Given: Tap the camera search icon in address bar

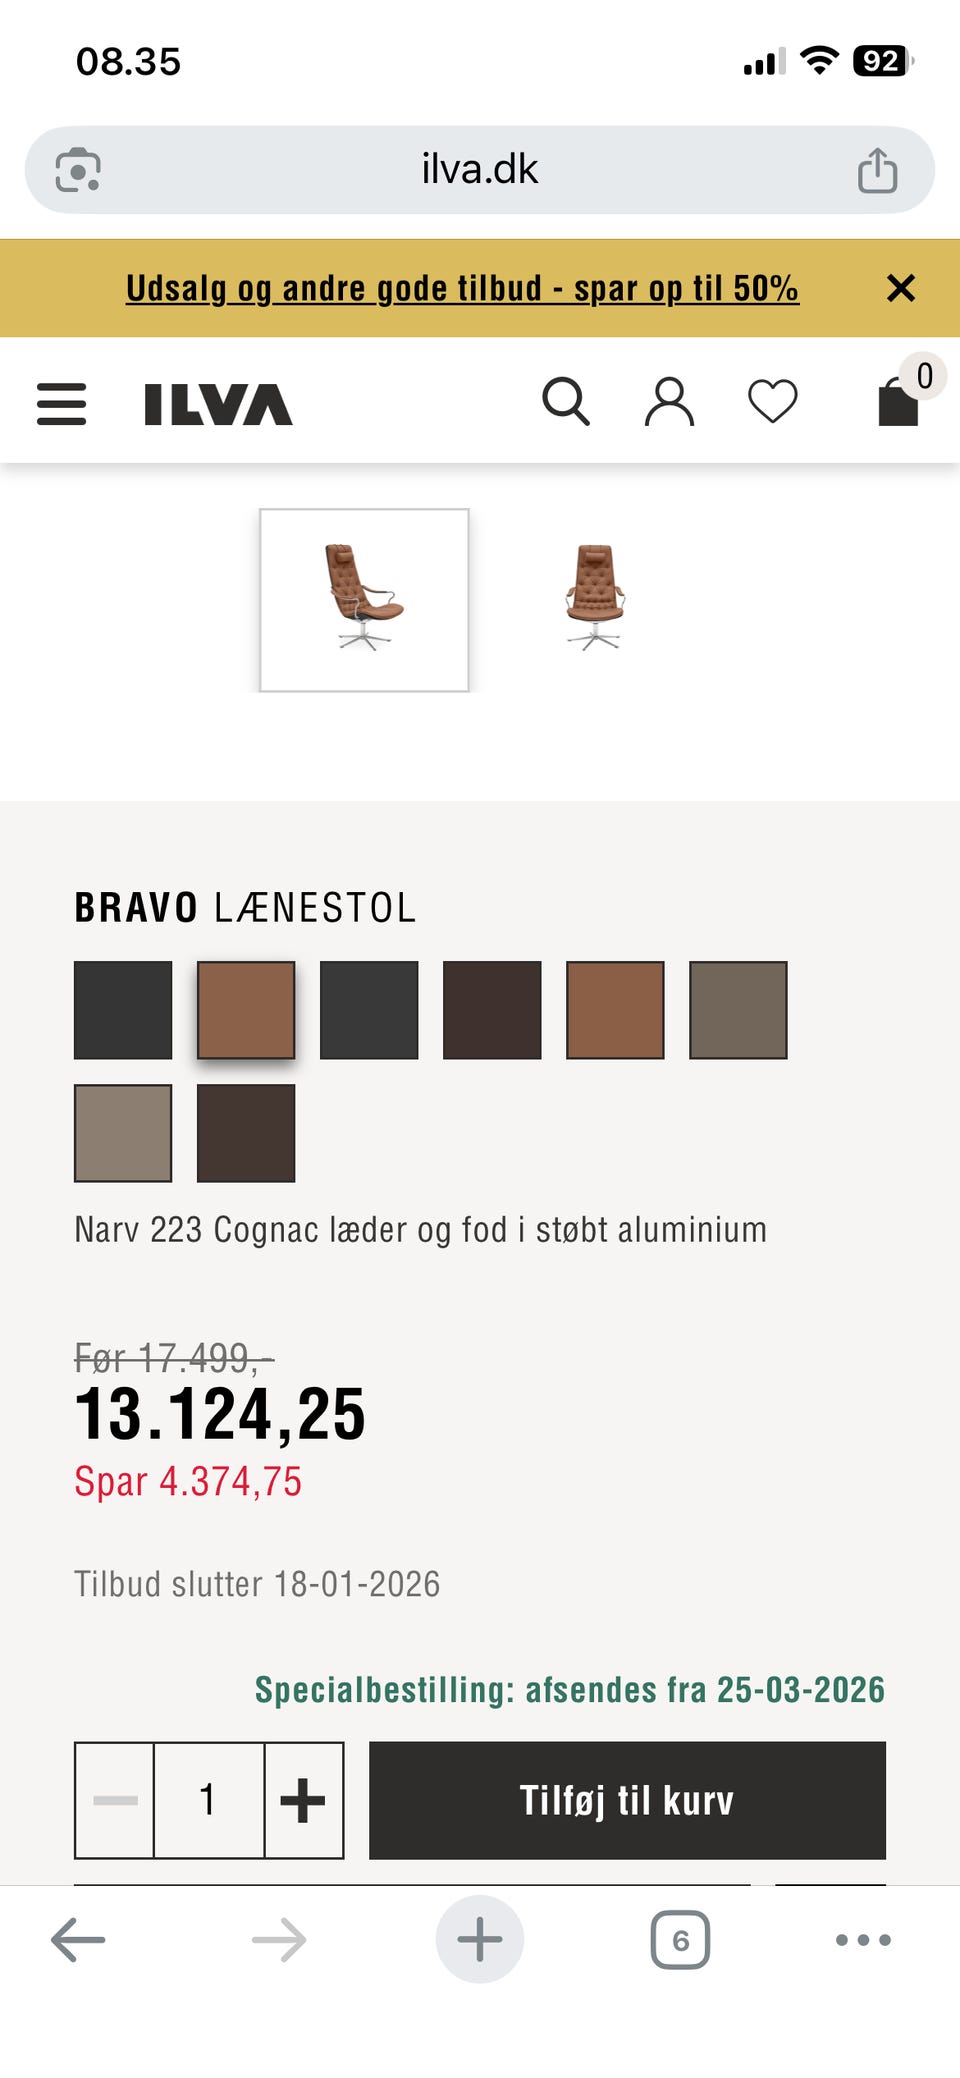Looking at the screenshot, I should point(78,170).
